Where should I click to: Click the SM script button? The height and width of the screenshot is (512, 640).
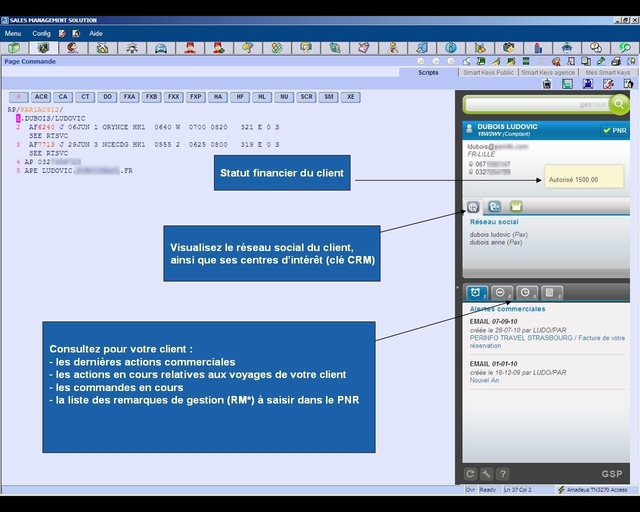tap(328, 97)
